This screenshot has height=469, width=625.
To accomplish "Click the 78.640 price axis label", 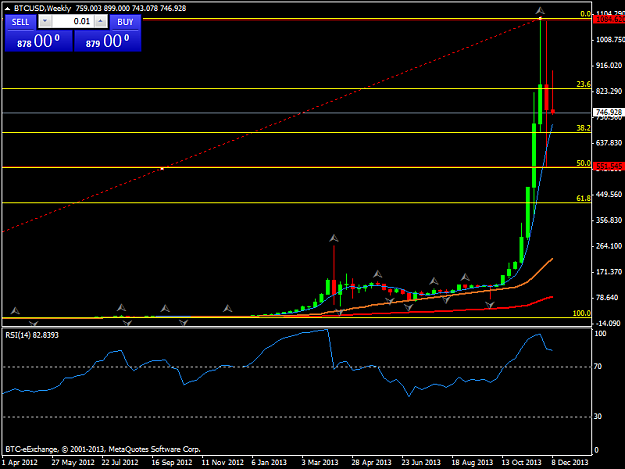I will pyautogui.click(x=607, y=298).
